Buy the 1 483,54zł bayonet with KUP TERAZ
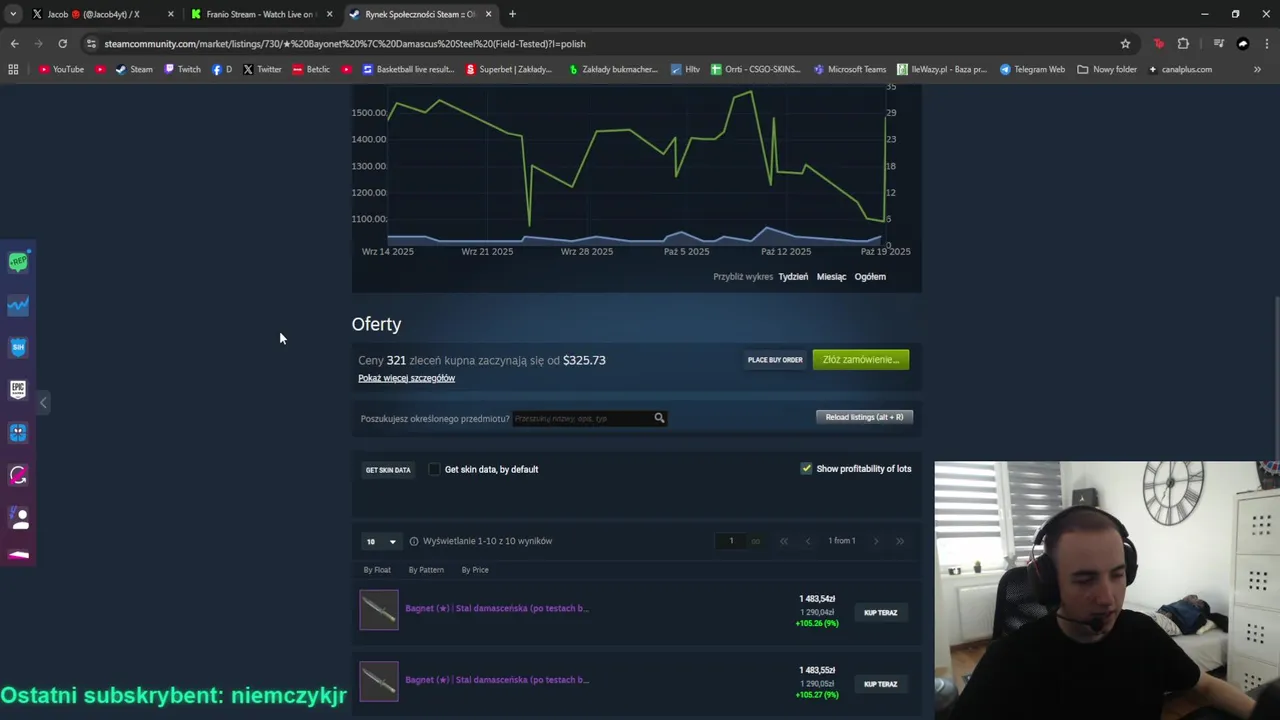 (x=880, y=613)
